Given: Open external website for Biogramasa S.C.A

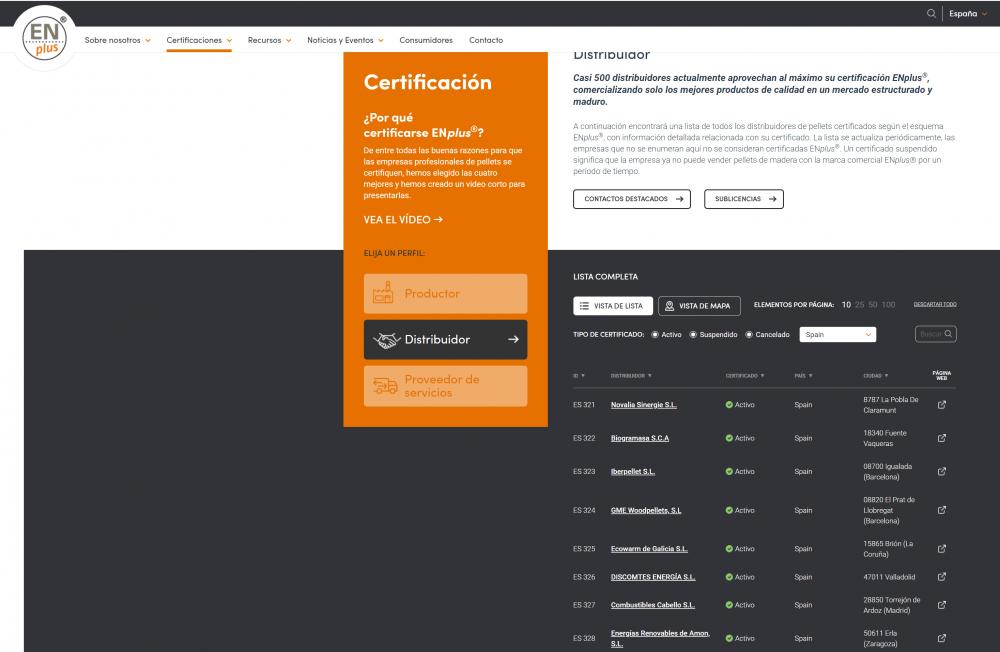Looking at the screenshot, I should pyautogui.click(x=942, y=438).
